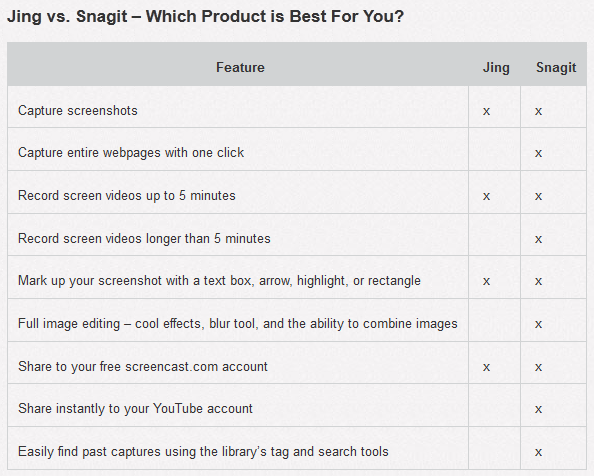The height and width of the screenshot is (476, 594).
Task: Click the Jing x for screencast.com sharing
Action: pos(486,367)
